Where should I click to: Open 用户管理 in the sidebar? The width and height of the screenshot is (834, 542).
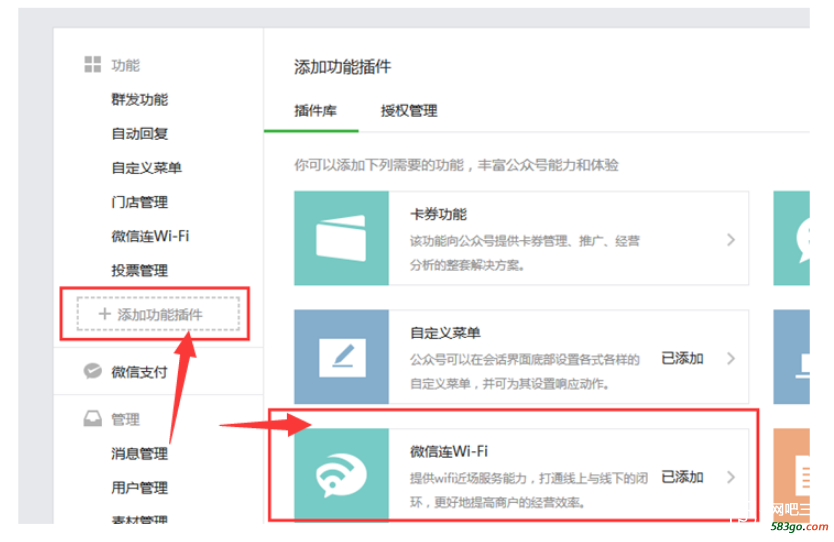(139, 487)
